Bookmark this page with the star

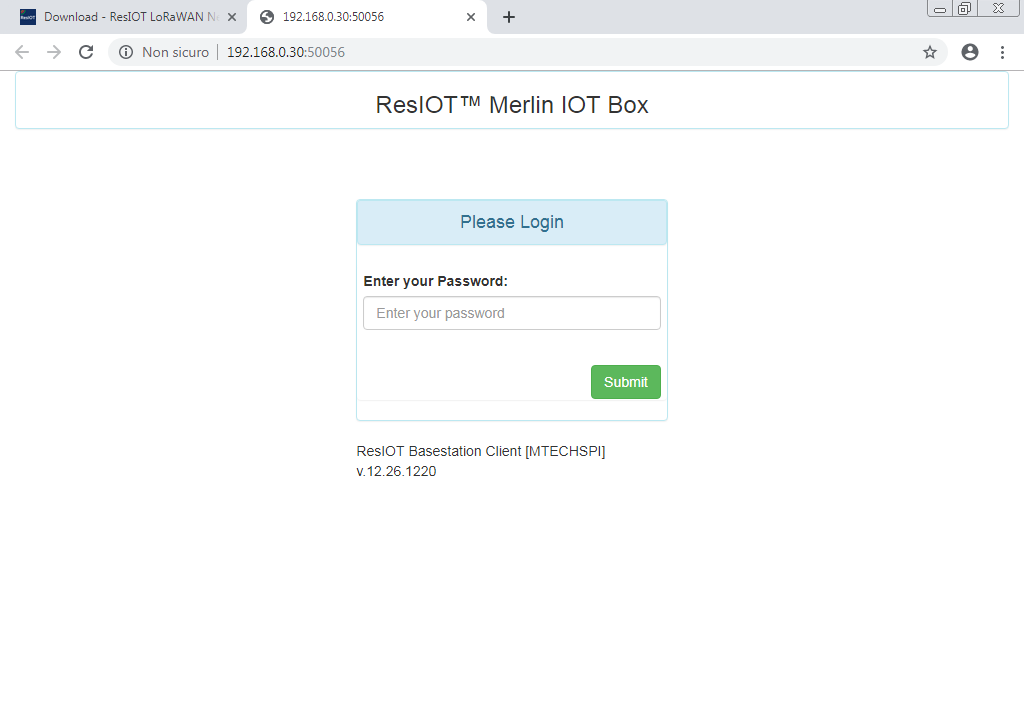tap(929, 52)
